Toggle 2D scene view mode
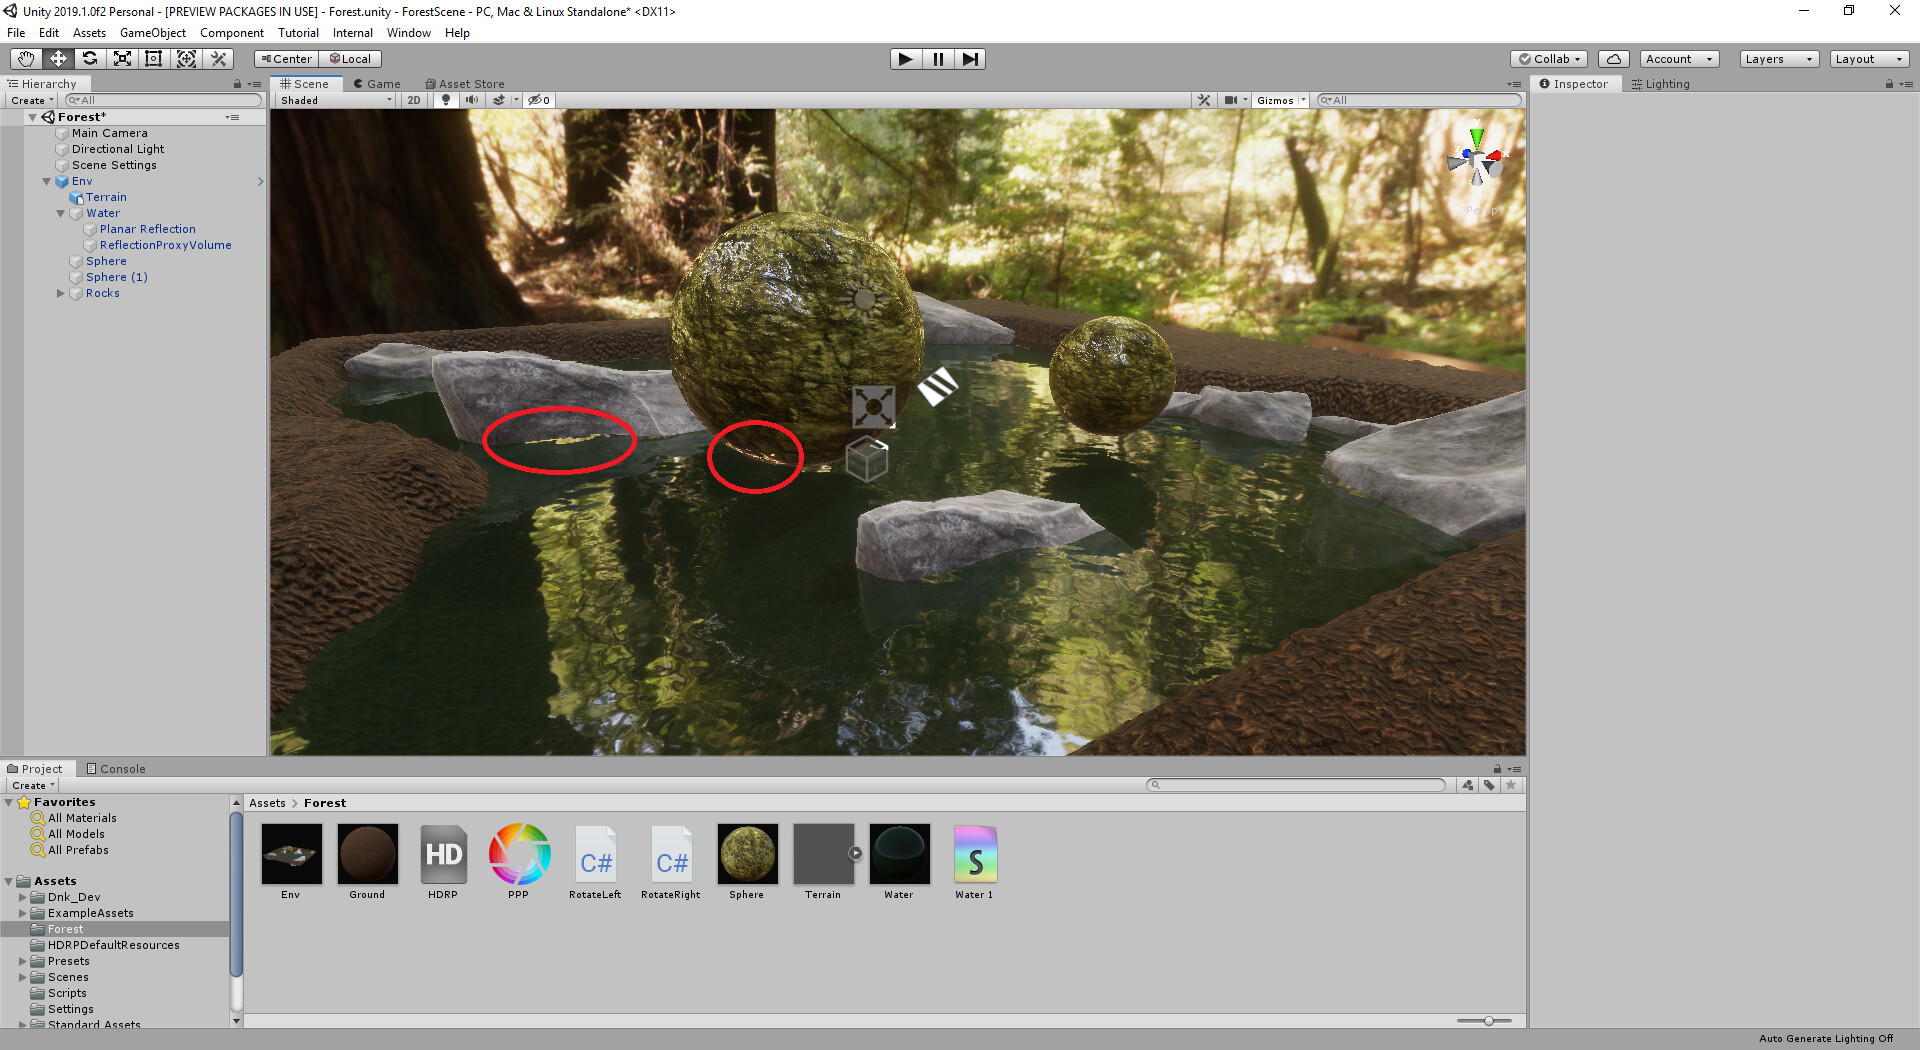Image resolution: width=1920 pixels, height=1050 pixels. pos(414,100)
